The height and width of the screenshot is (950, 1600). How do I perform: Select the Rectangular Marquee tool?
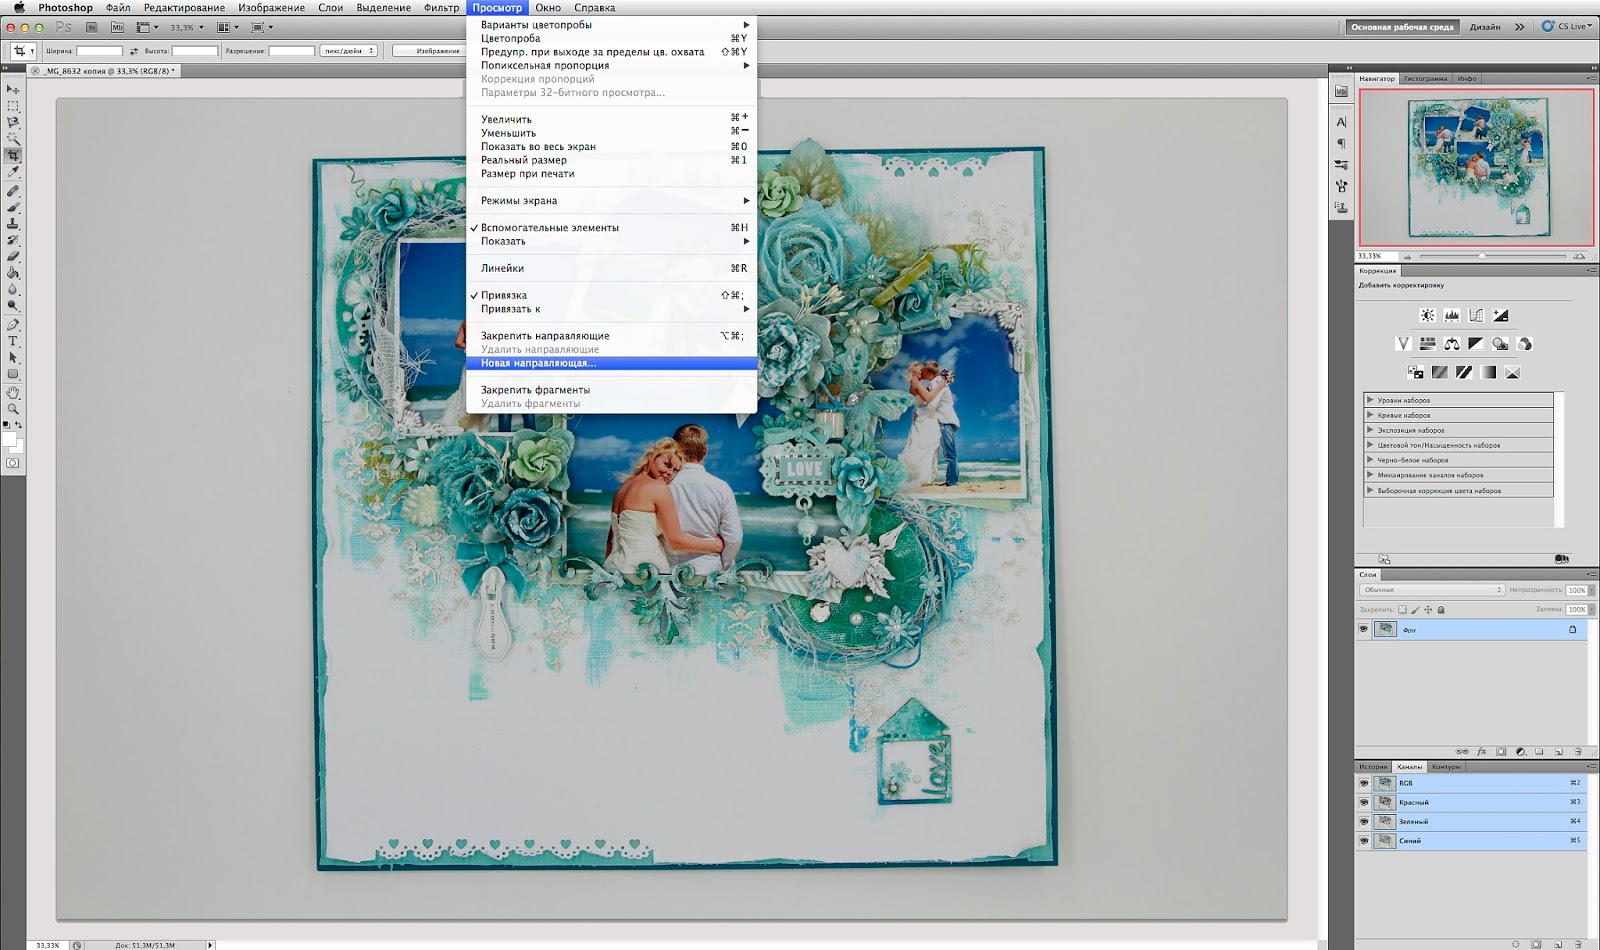pyautogui.click(x=13, y=106)
